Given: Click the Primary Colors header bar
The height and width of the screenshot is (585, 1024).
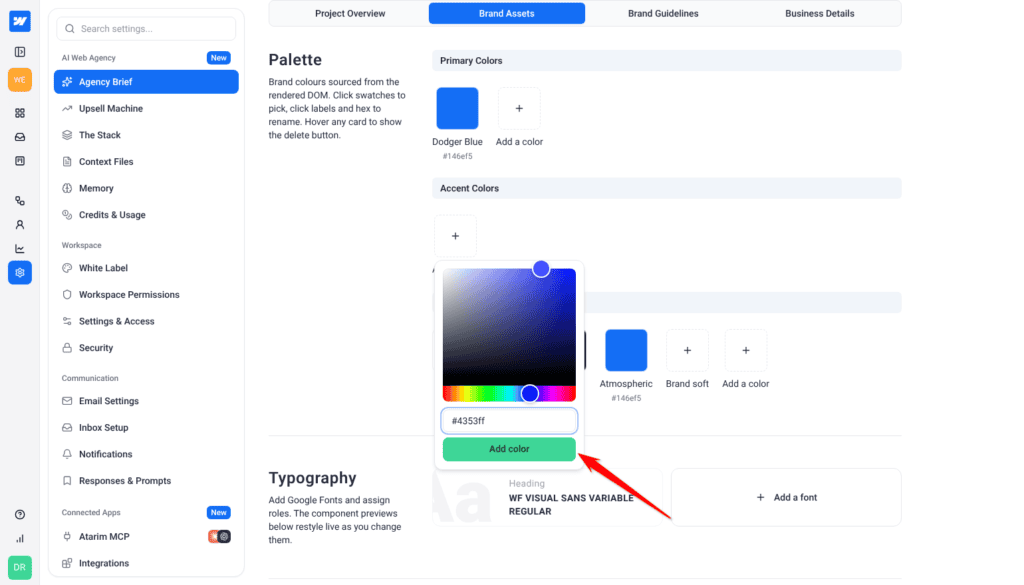Looking at the screenshot, I should point(667,61).
